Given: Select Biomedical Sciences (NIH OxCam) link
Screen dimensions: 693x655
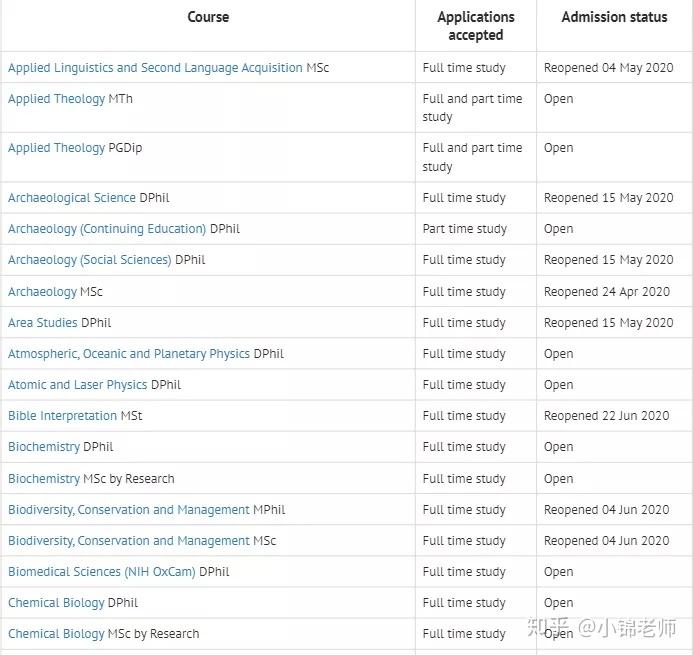Looking at the screenshot, I should (x=102, y=572).
